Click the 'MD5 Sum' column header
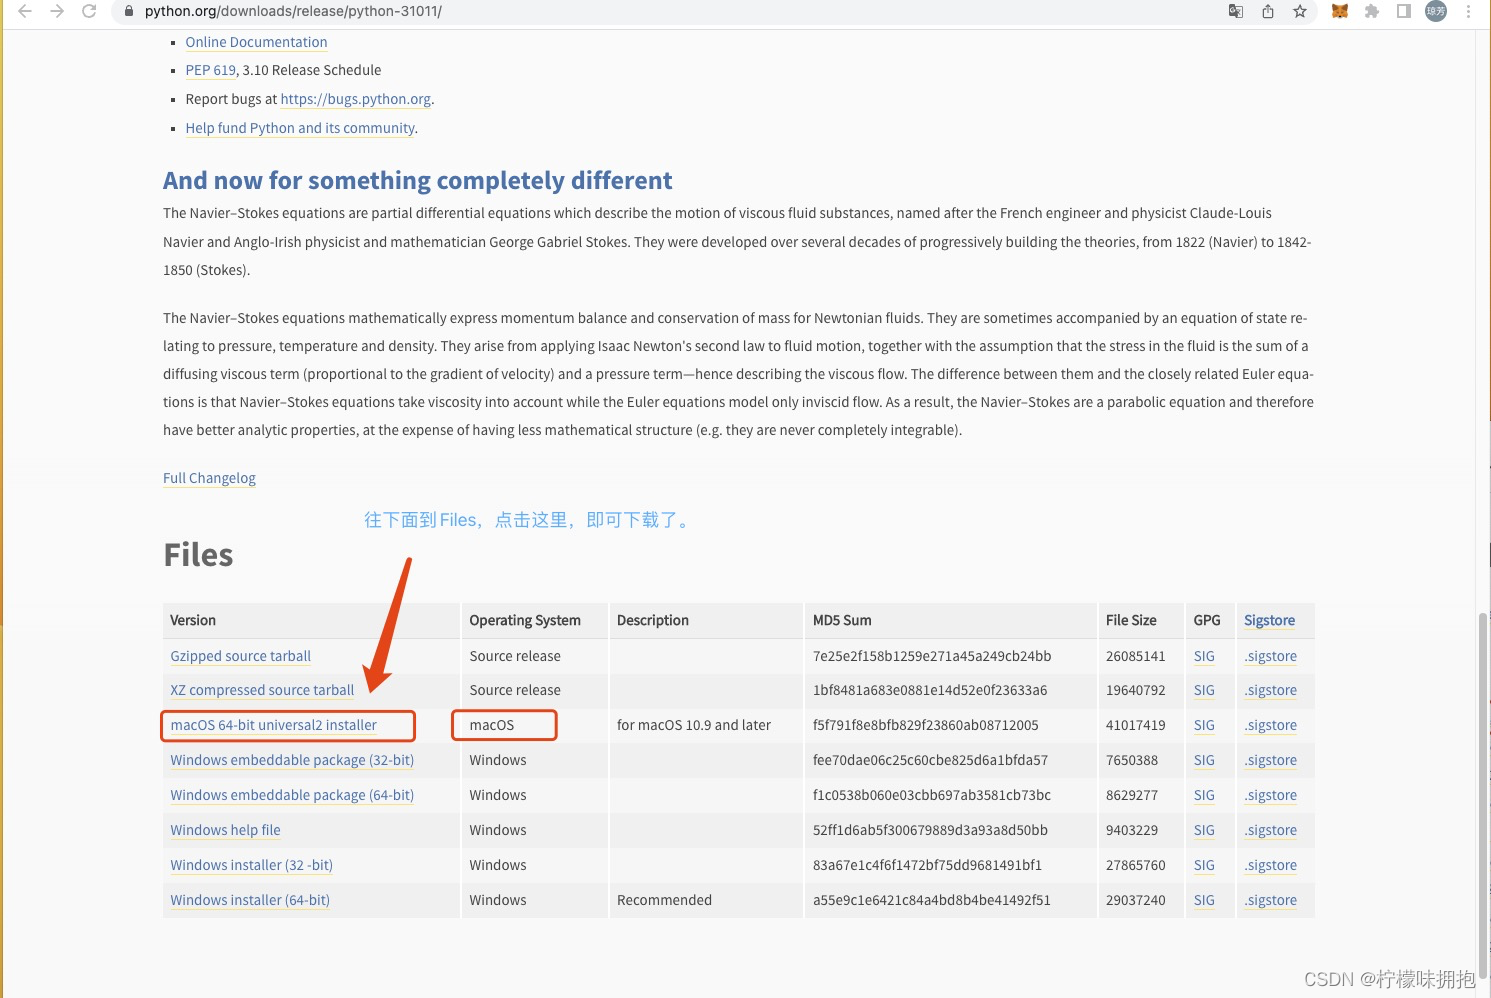The width and height of the screenshot is (1491, 998). [x=842, y=620]
